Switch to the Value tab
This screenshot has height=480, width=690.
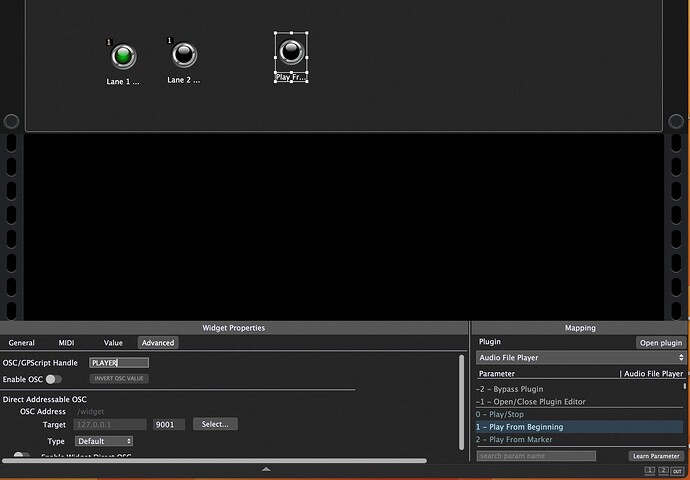click(x=113, y=343)
